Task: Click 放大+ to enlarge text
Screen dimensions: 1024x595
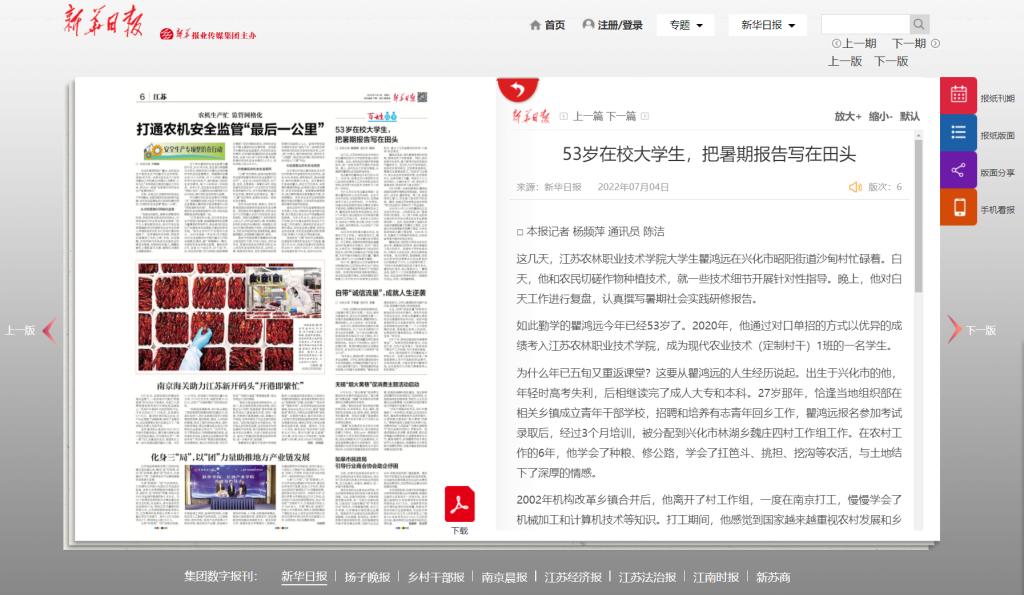Action: [847, 116]
